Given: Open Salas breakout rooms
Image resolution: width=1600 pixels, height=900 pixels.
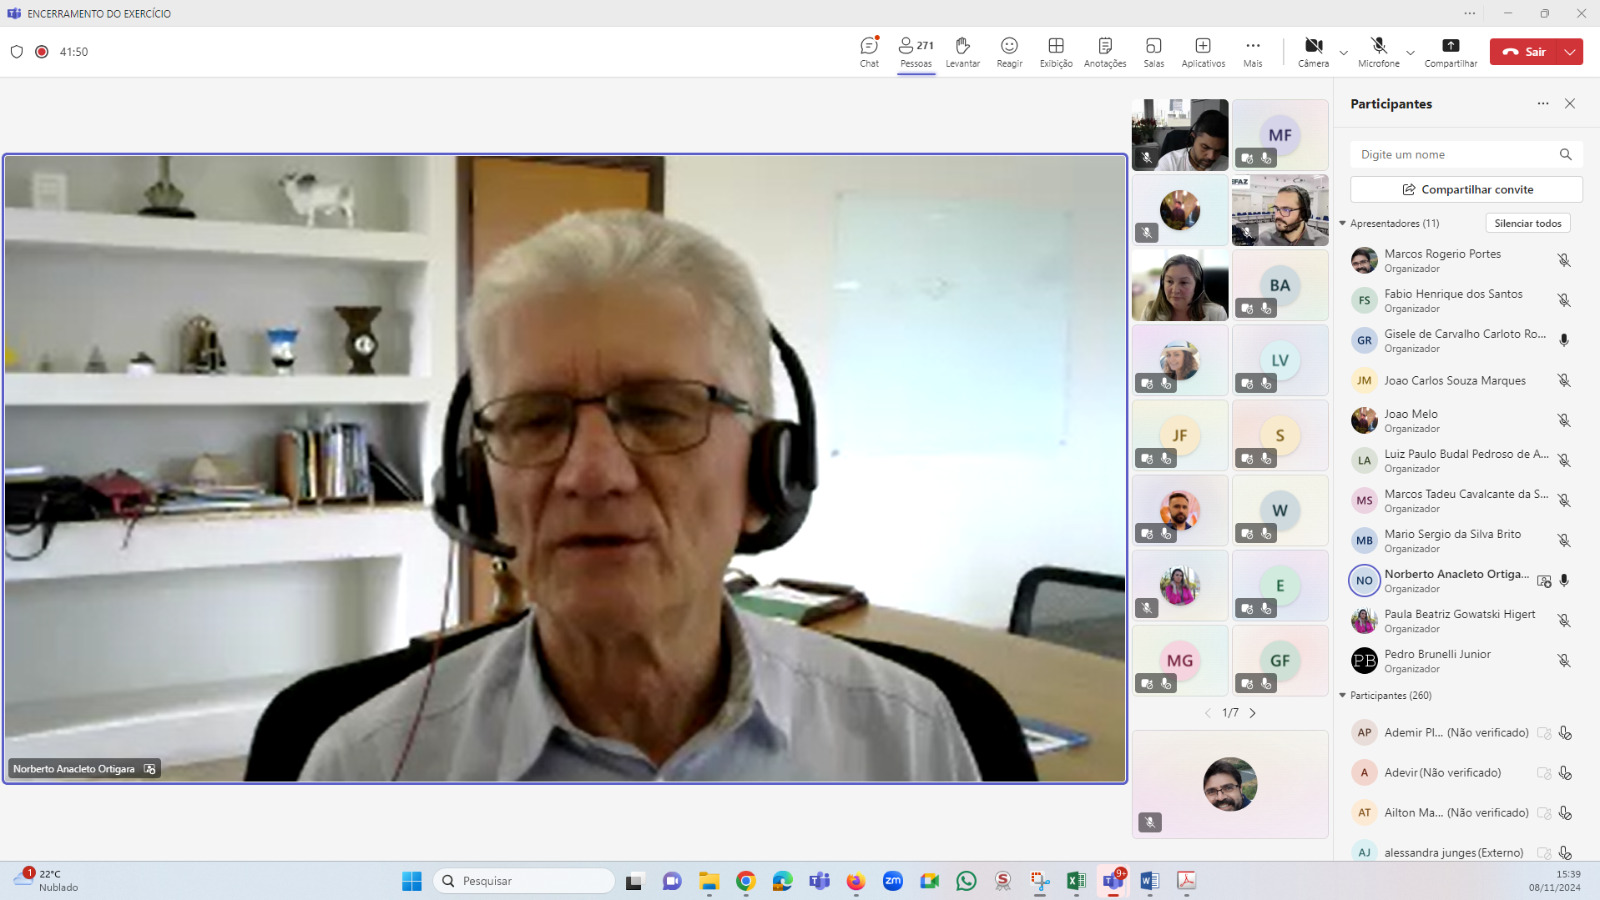Looking at the screenshot, I should pyautogui.click(x=1154, y=52).
